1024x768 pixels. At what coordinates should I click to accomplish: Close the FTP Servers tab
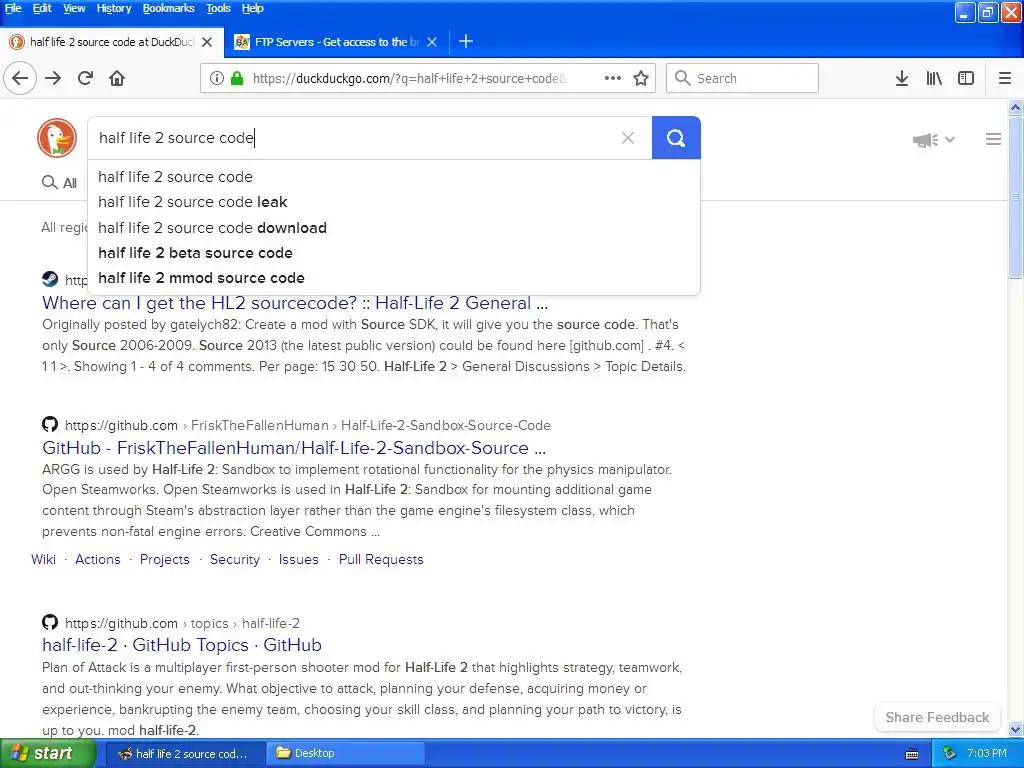pos(432,42)
